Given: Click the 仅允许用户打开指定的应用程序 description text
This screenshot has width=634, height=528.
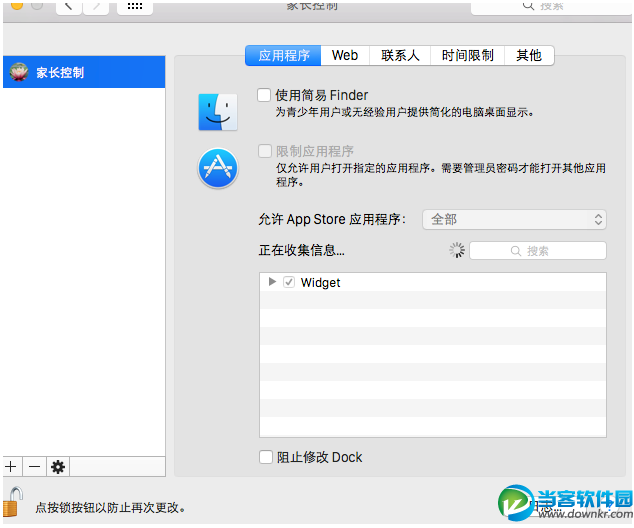Looking at the screenshot, I should (441, 175).
